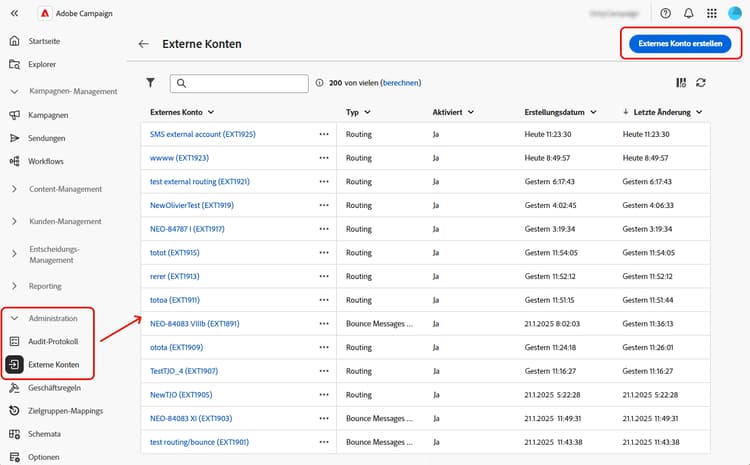This screenshot has width=750, height=465.
Task: Refresh the external accounts list
Action: tap(701, 83)
